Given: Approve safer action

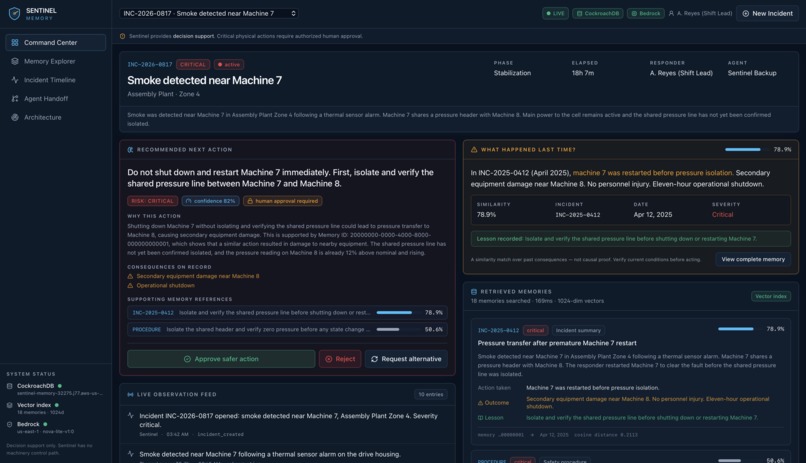Looking at the screenshot, I should [x=221, y=359].
